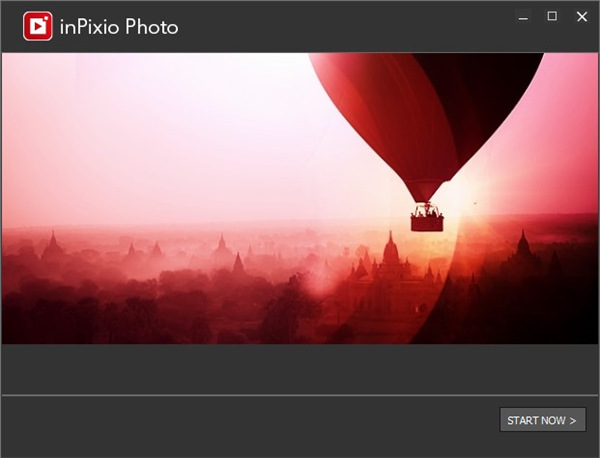Click the red hot air balloon envelope

coord(380,100)
